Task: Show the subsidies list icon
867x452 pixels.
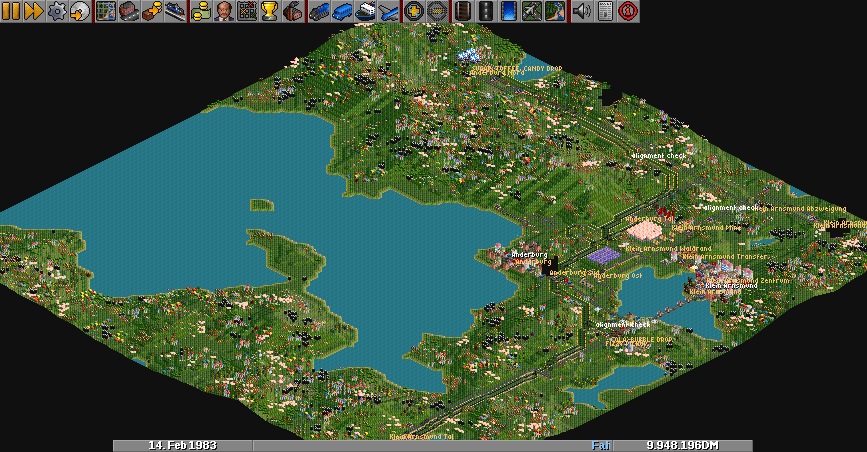Action: 152,11
